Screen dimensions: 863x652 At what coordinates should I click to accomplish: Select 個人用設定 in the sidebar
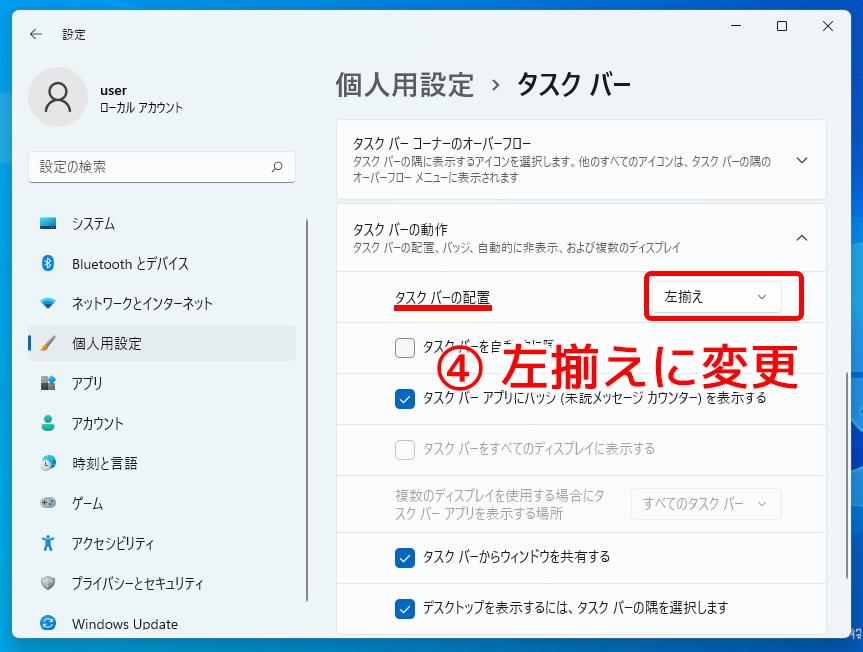coord(162,343)
